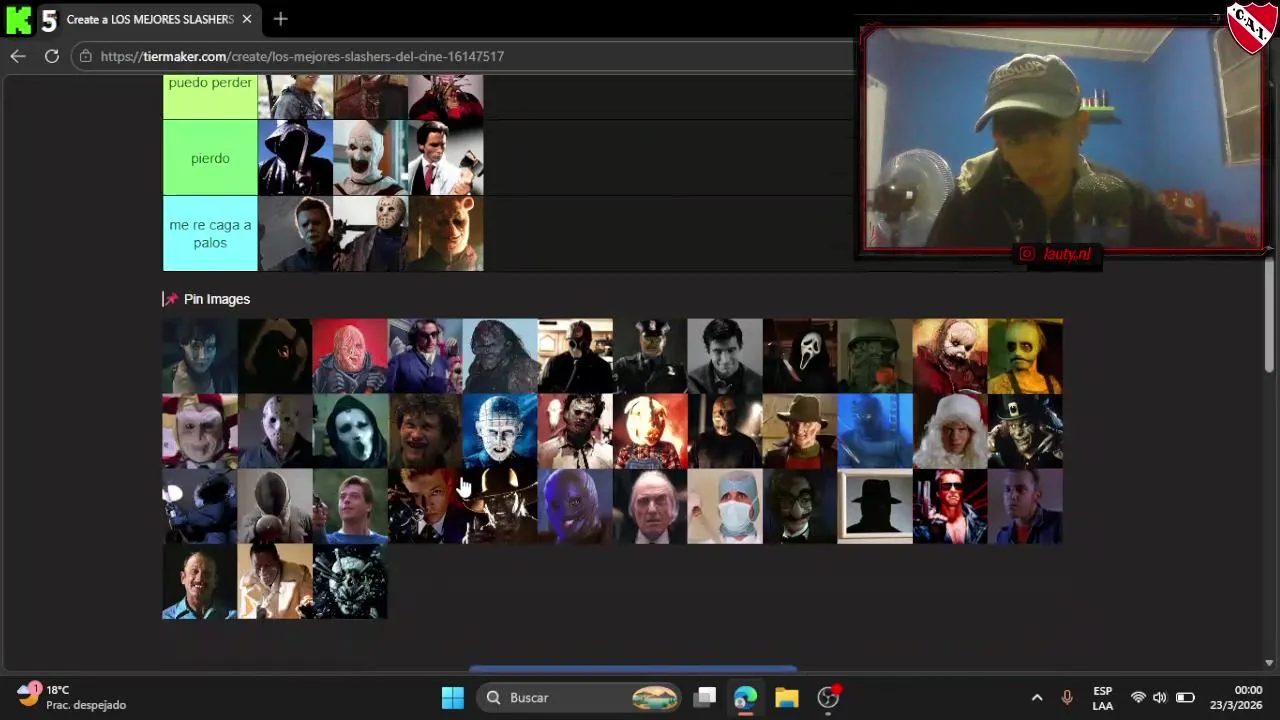Select the red-background bald face image
Viewport: 1280px width, 720px height.
(x=350, y=356)
